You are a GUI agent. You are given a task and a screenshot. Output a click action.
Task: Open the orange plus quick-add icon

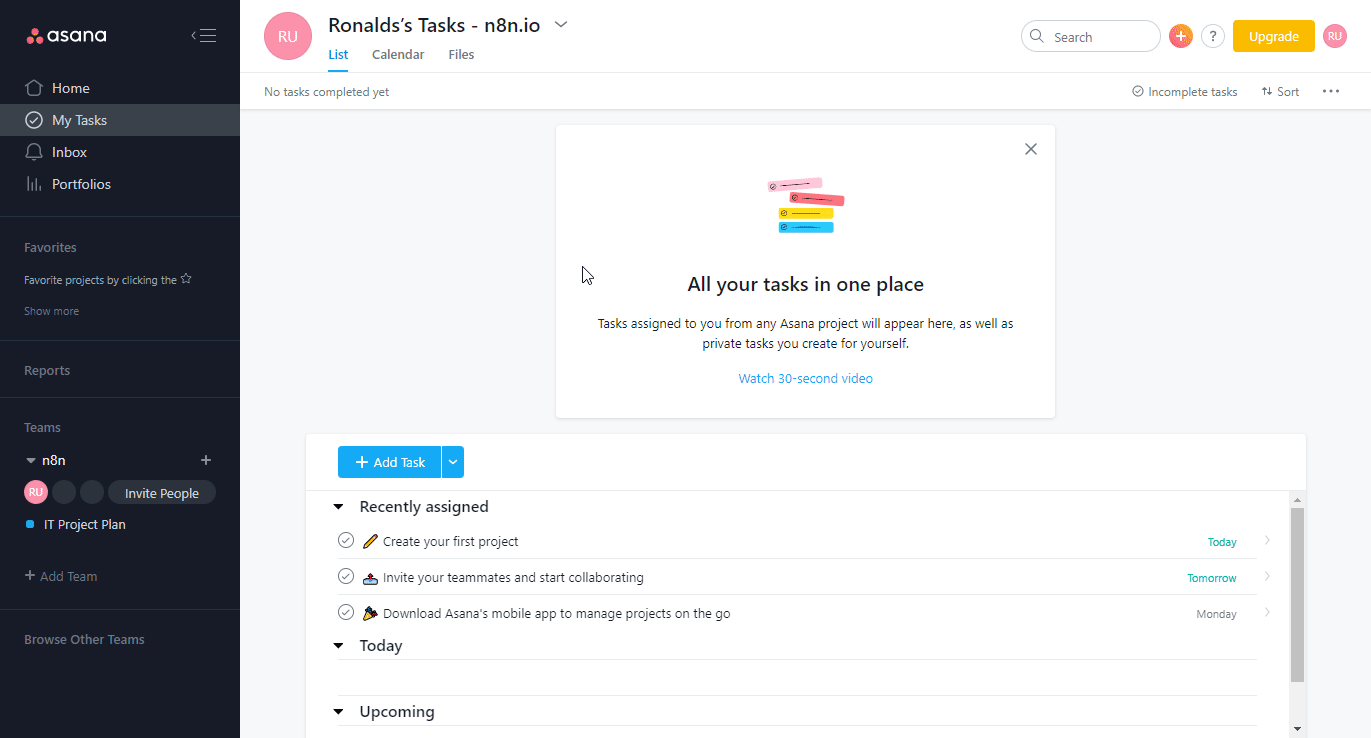1180,36
